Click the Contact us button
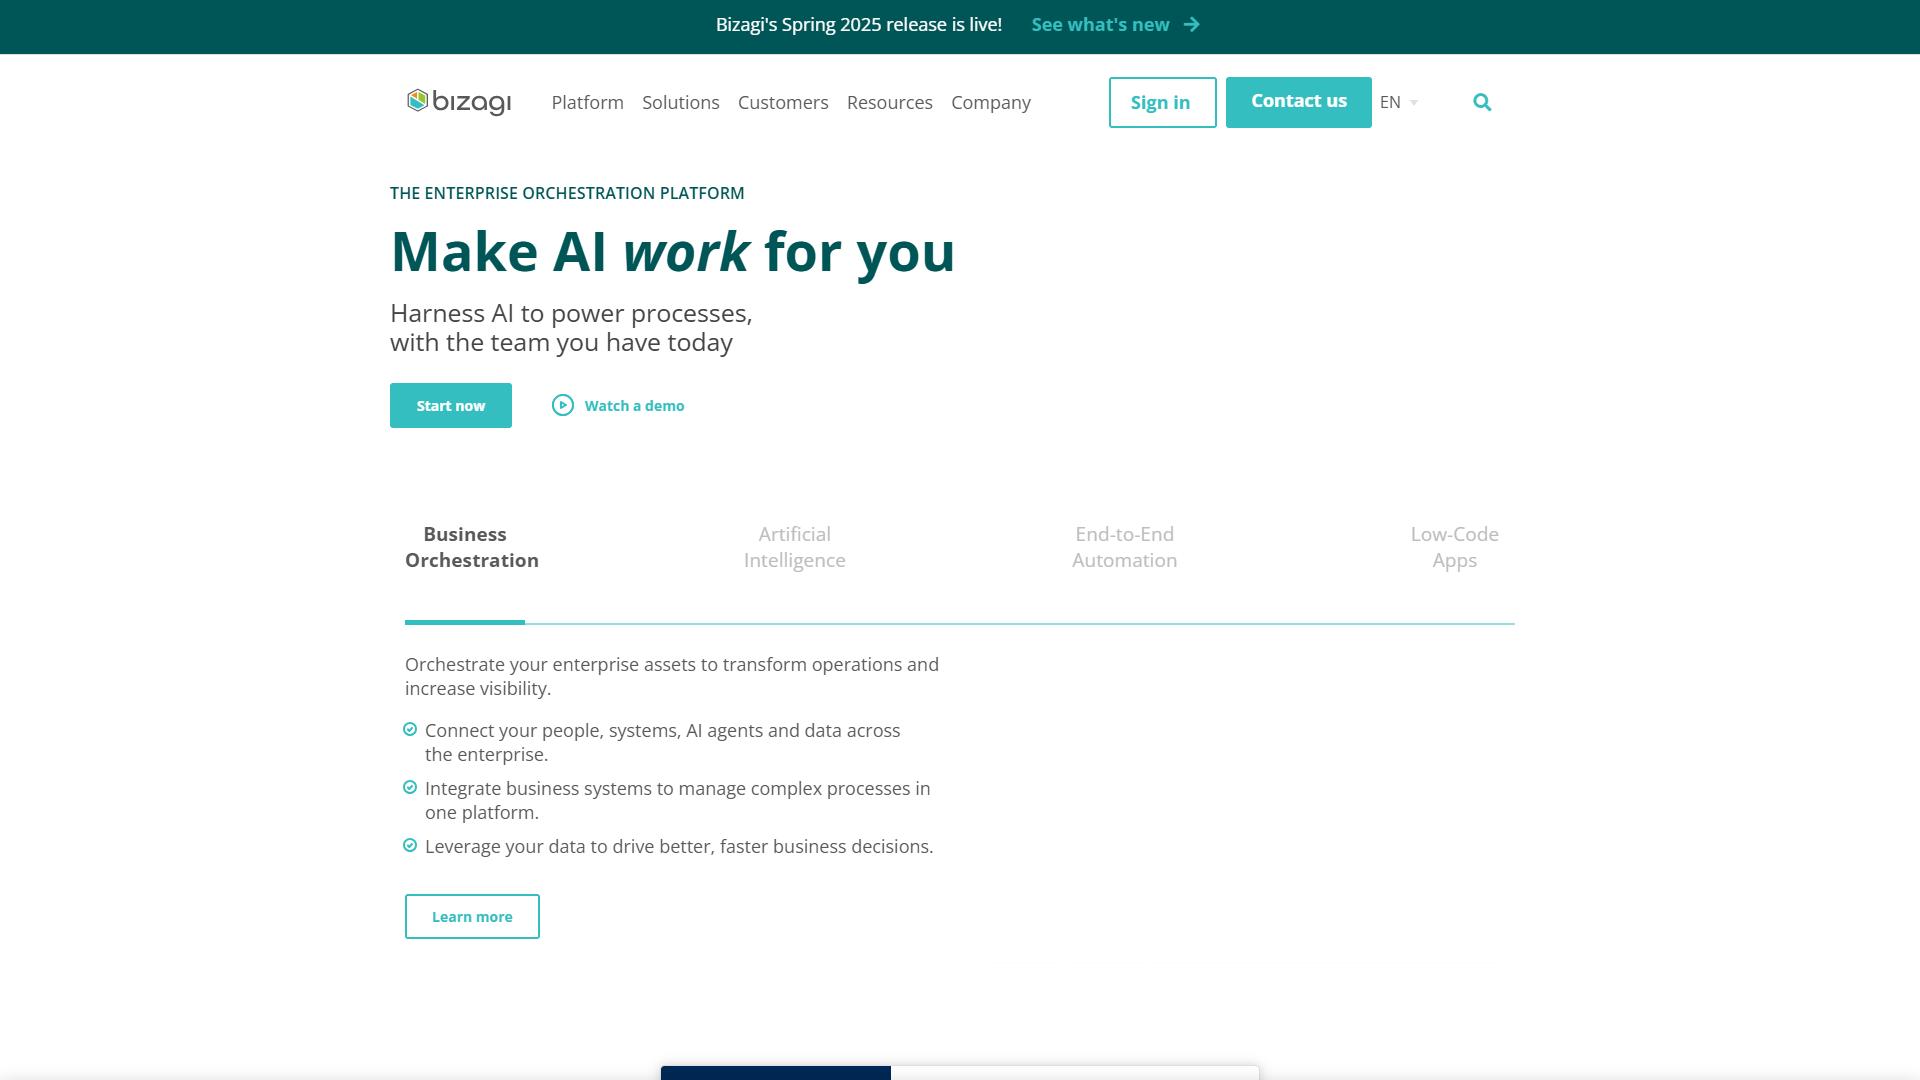This screenshot has width=1920, height=1080. tap(1299, 102)
